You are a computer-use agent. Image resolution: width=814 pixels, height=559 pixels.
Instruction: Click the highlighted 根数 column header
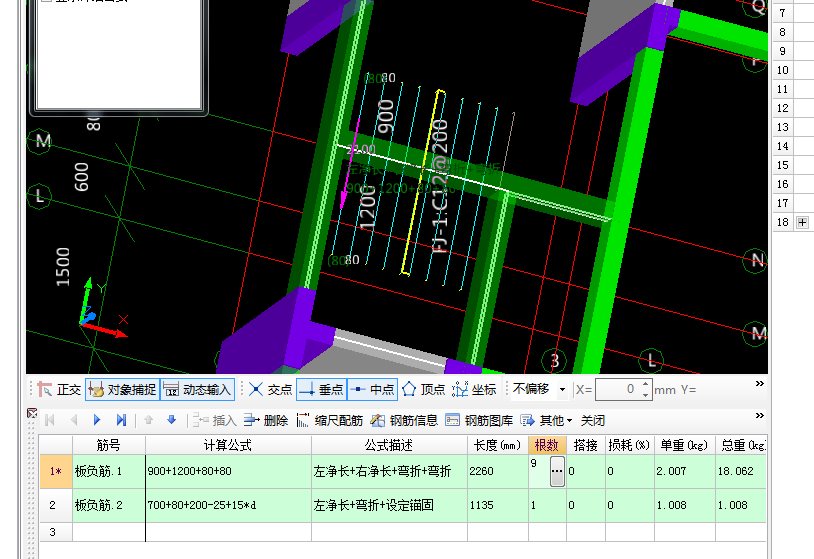[547, 445]
